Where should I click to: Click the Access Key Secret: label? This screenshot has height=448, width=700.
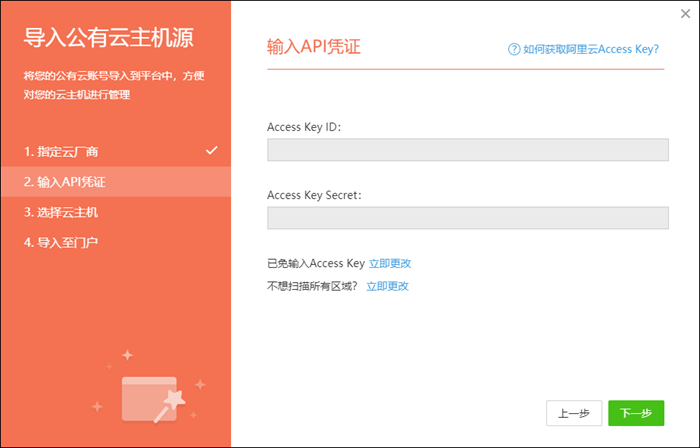(x=314, y=195)
